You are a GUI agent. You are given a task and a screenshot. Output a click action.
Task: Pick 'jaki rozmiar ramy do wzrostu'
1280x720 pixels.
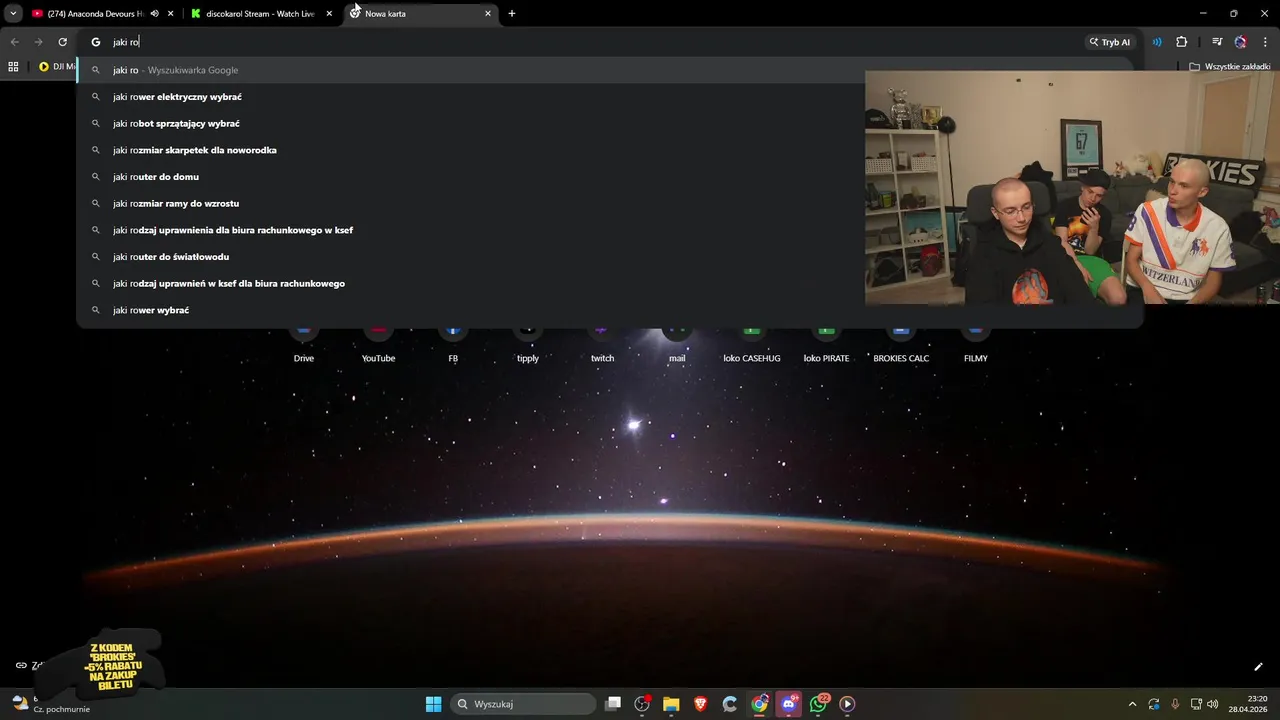[x=471, y=203]
